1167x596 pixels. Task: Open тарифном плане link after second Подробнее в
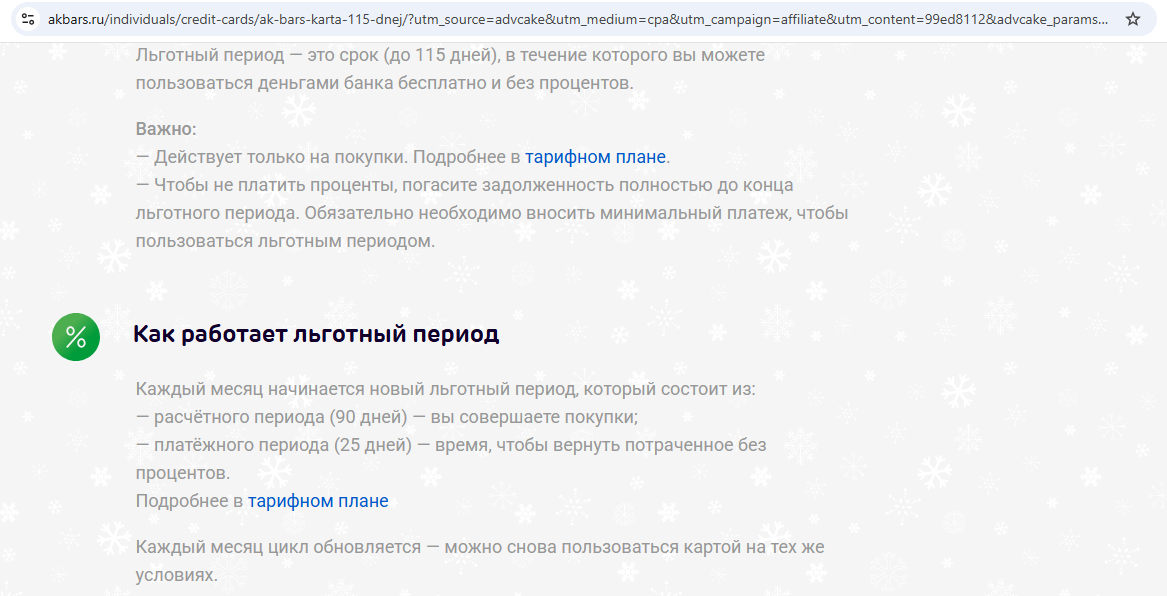click(x=318, y=501)
